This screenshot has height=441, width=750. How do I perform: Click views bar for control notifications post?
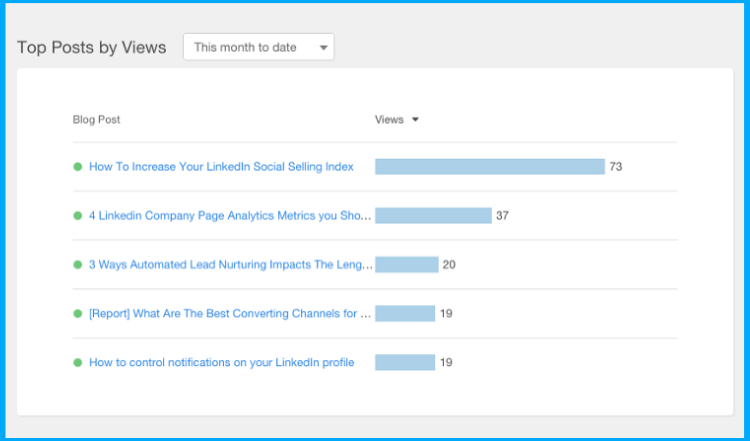coord(405,363)
